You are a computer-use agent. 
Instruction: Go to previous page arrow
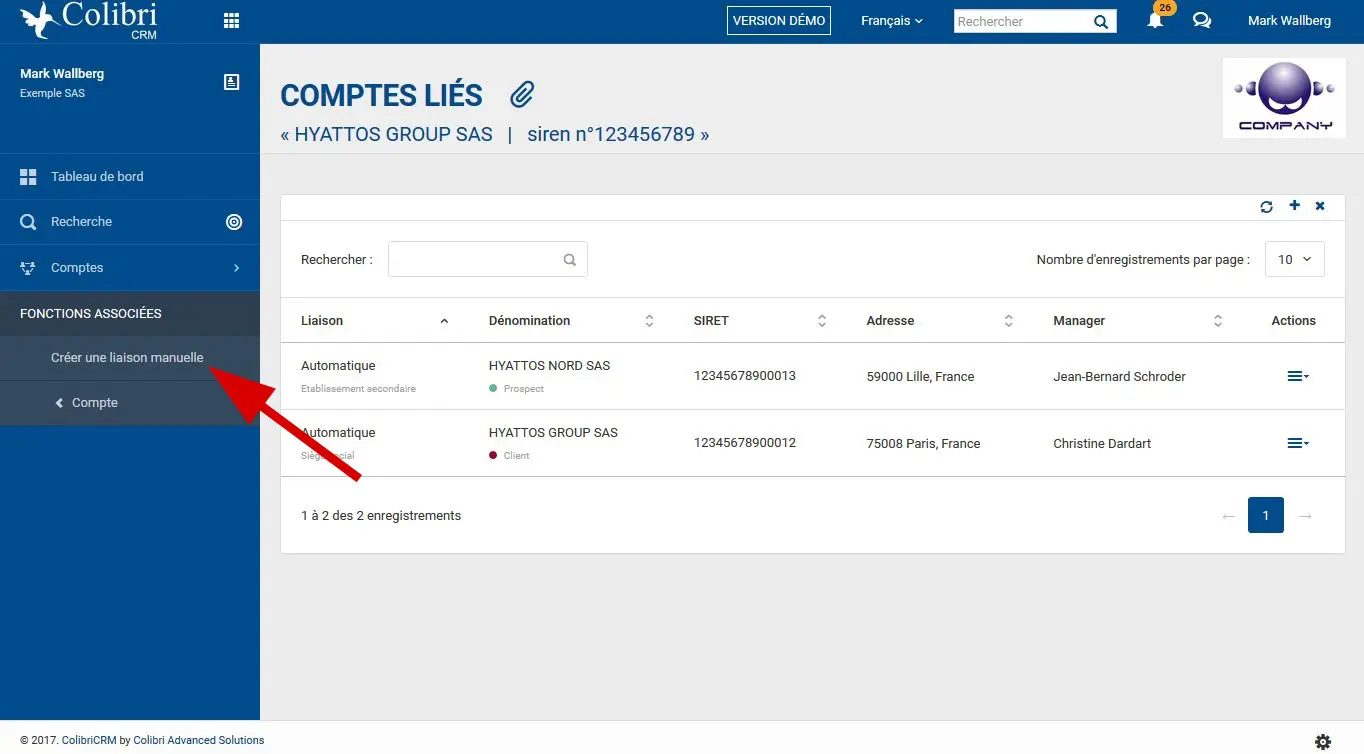[x=1229, y=516]
